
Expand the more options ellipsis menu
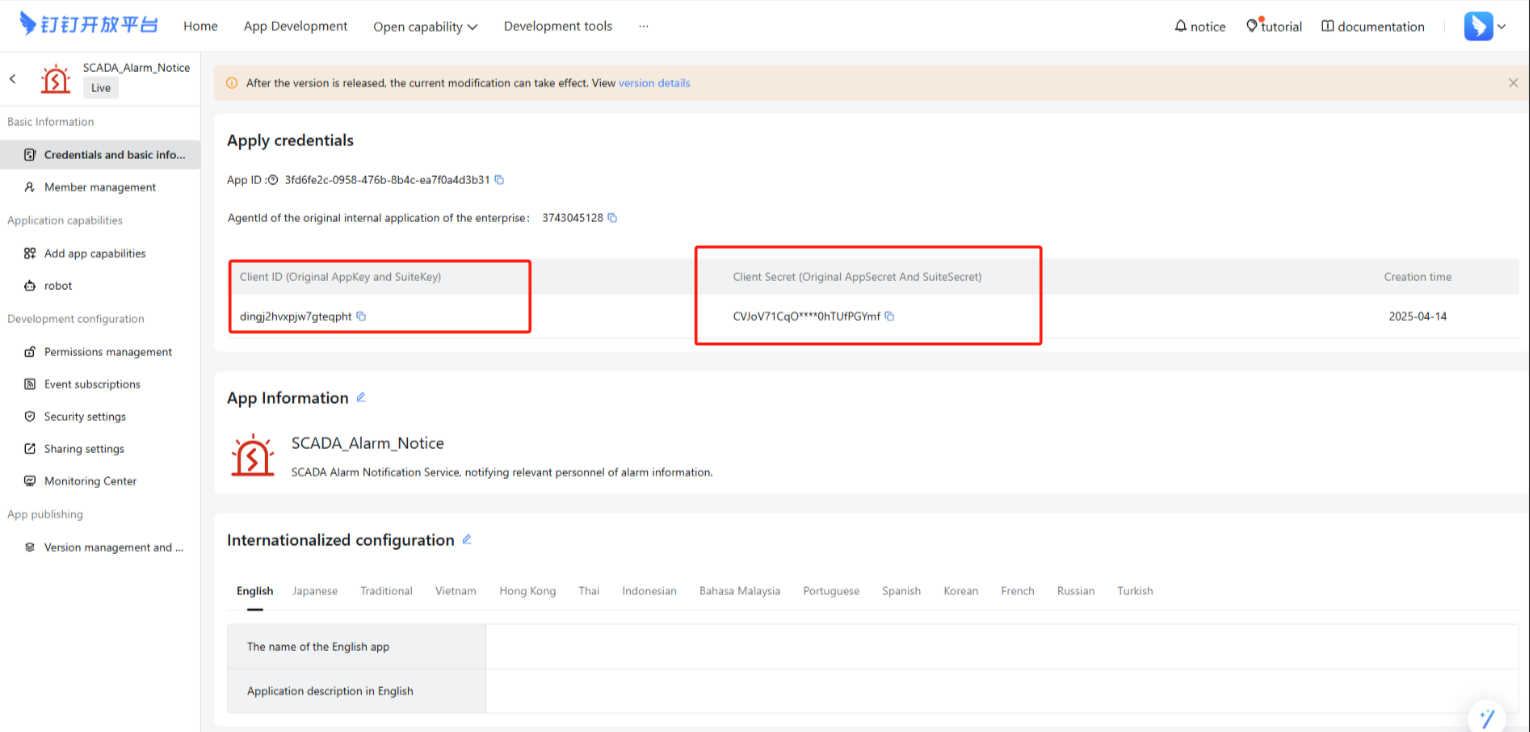(x=643, y=26)
